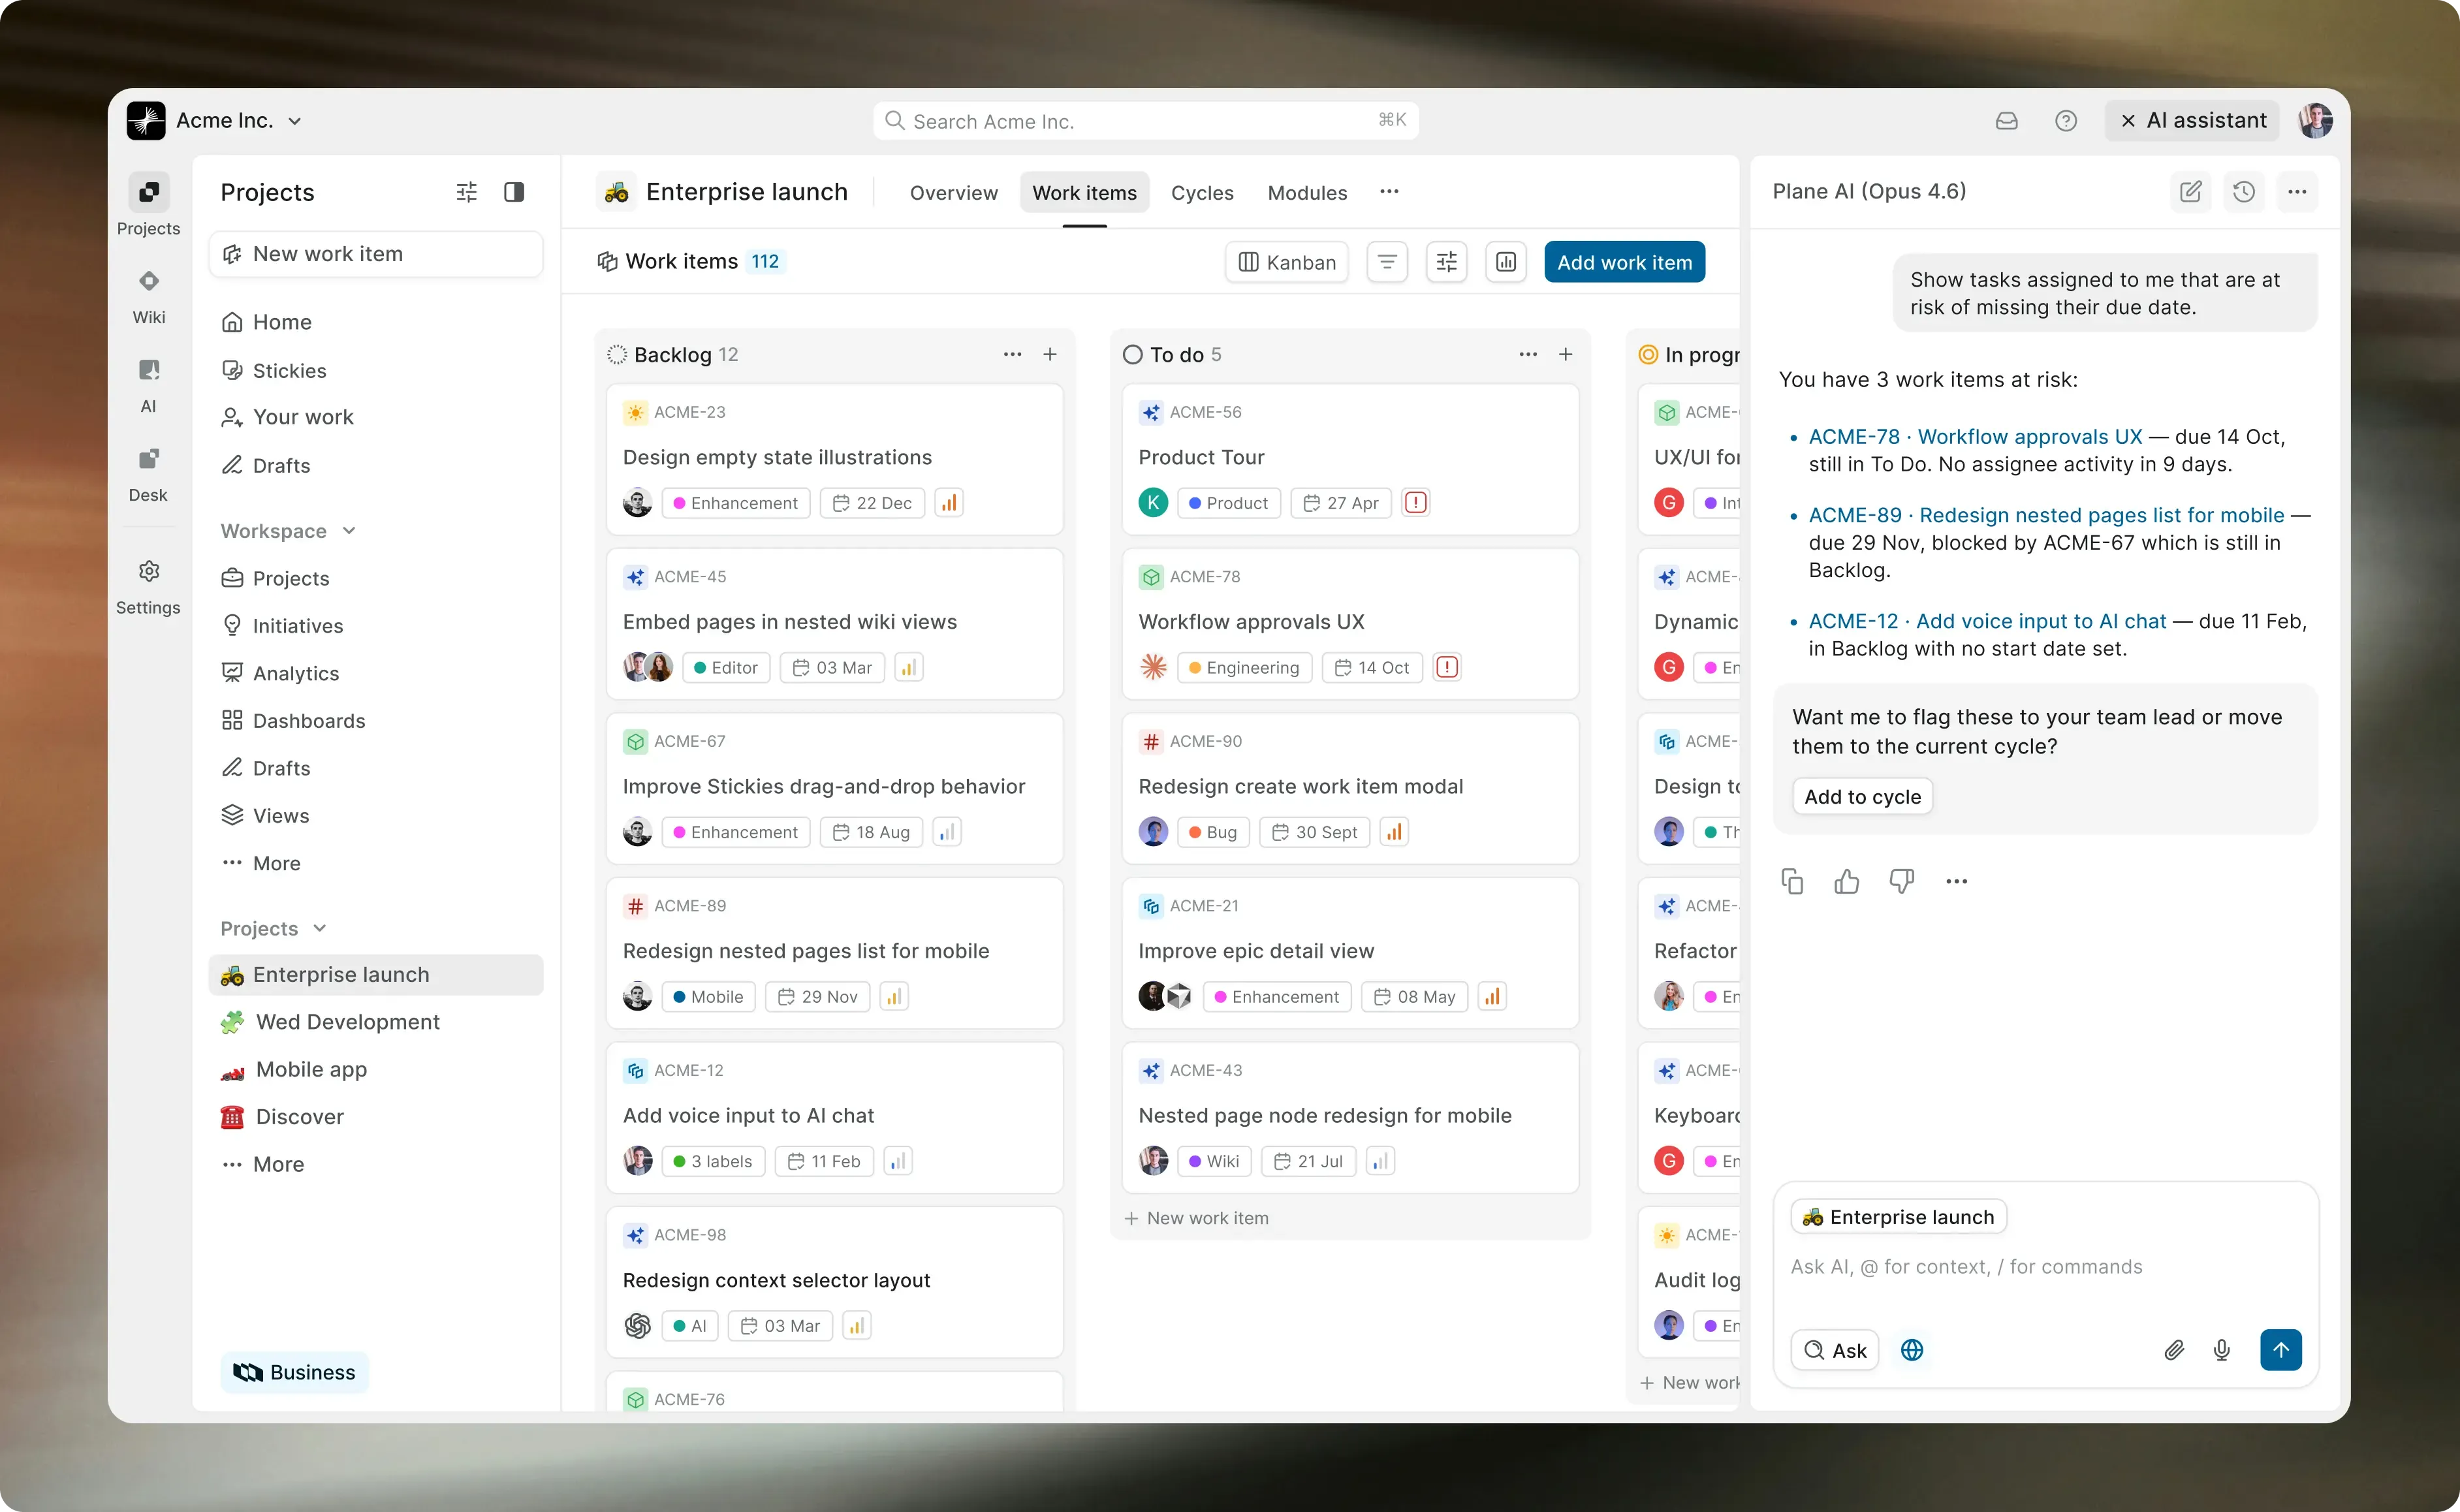Click the work items filter lines icon

point(1387,262)
